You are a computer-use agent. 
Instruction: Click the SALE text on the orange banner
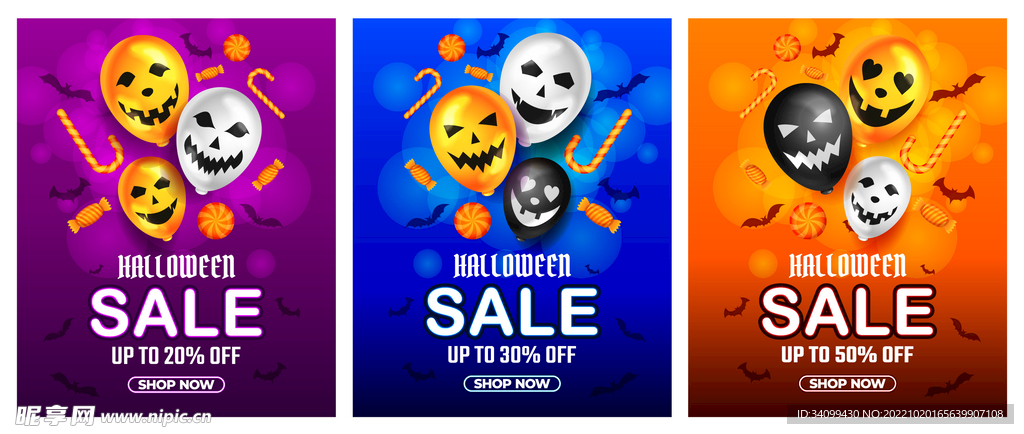point(848,311)
